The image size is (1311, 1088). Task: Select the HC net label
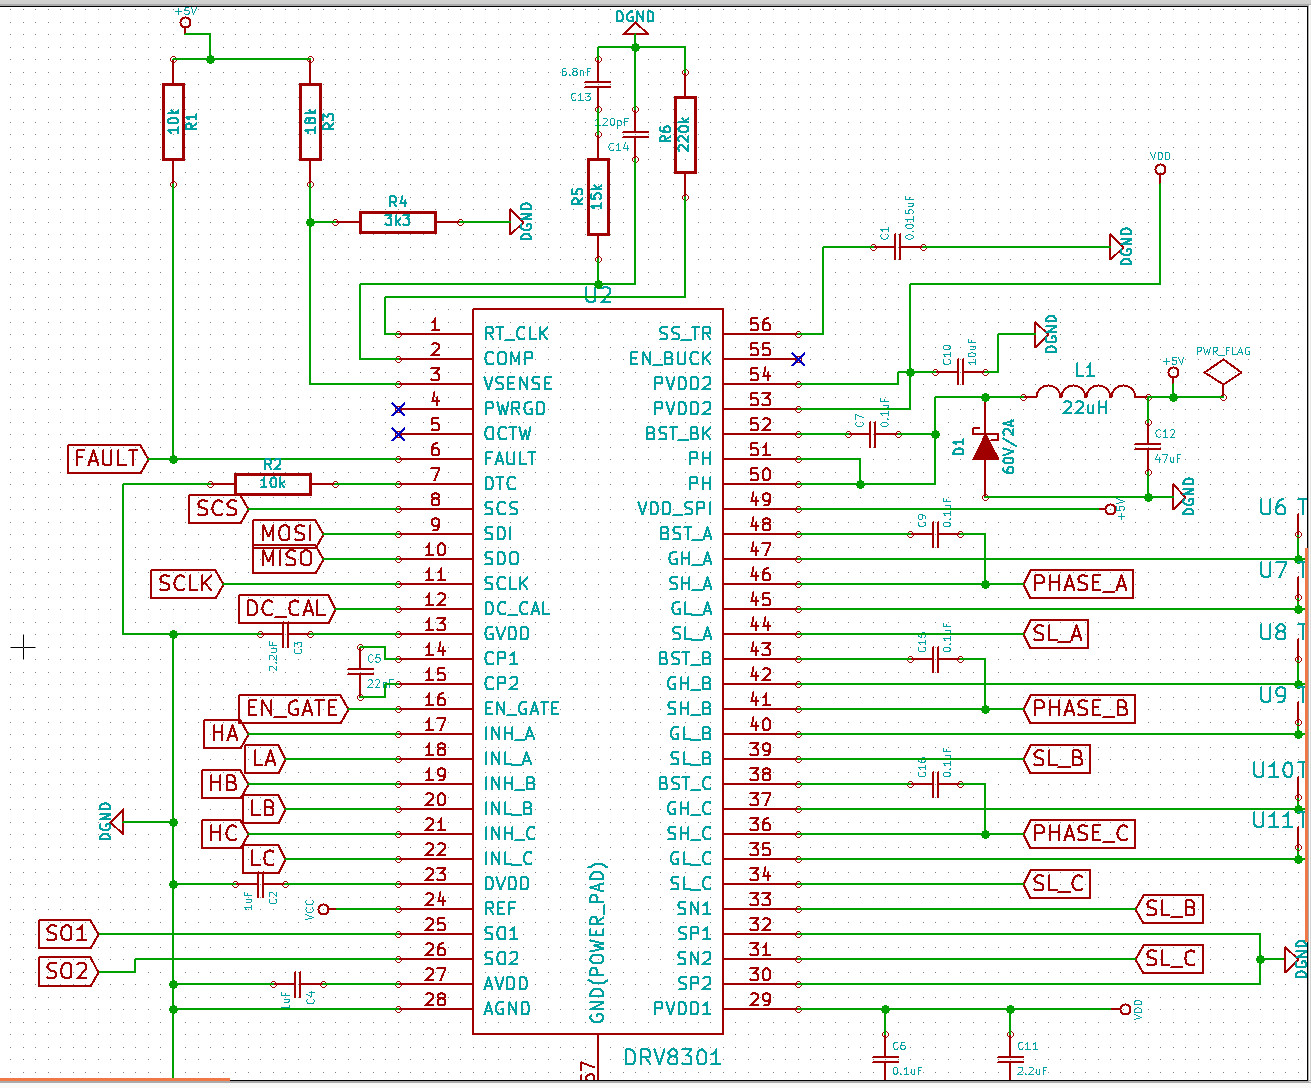pos(224,834)
